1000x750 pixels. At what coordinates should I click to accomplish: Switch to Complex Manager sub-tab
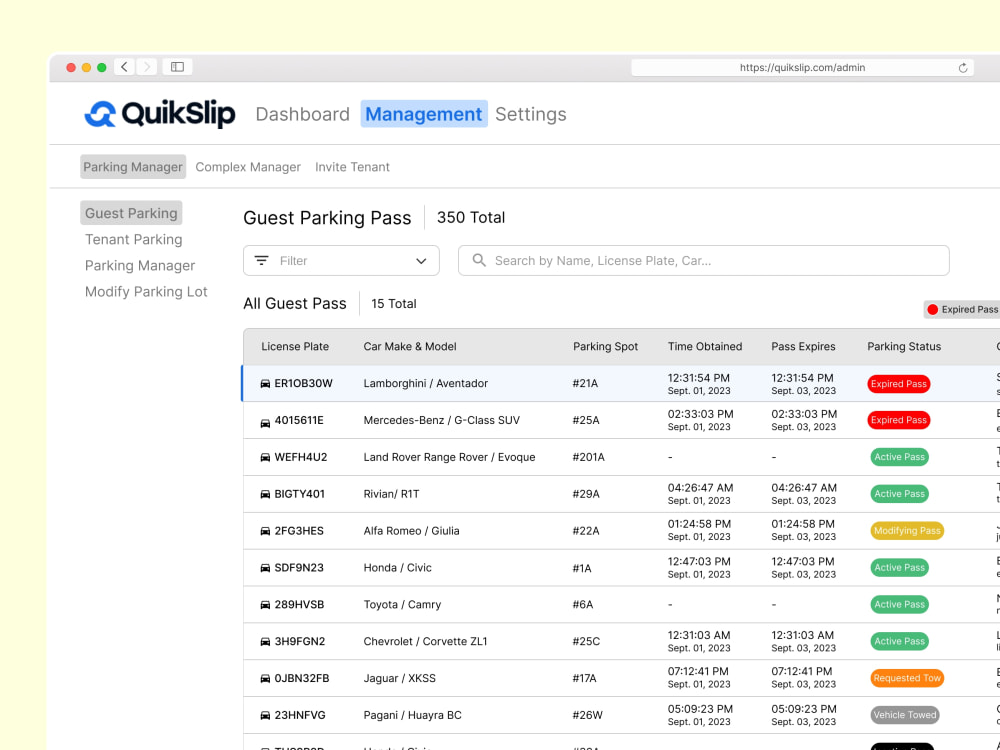pos(248,167)
